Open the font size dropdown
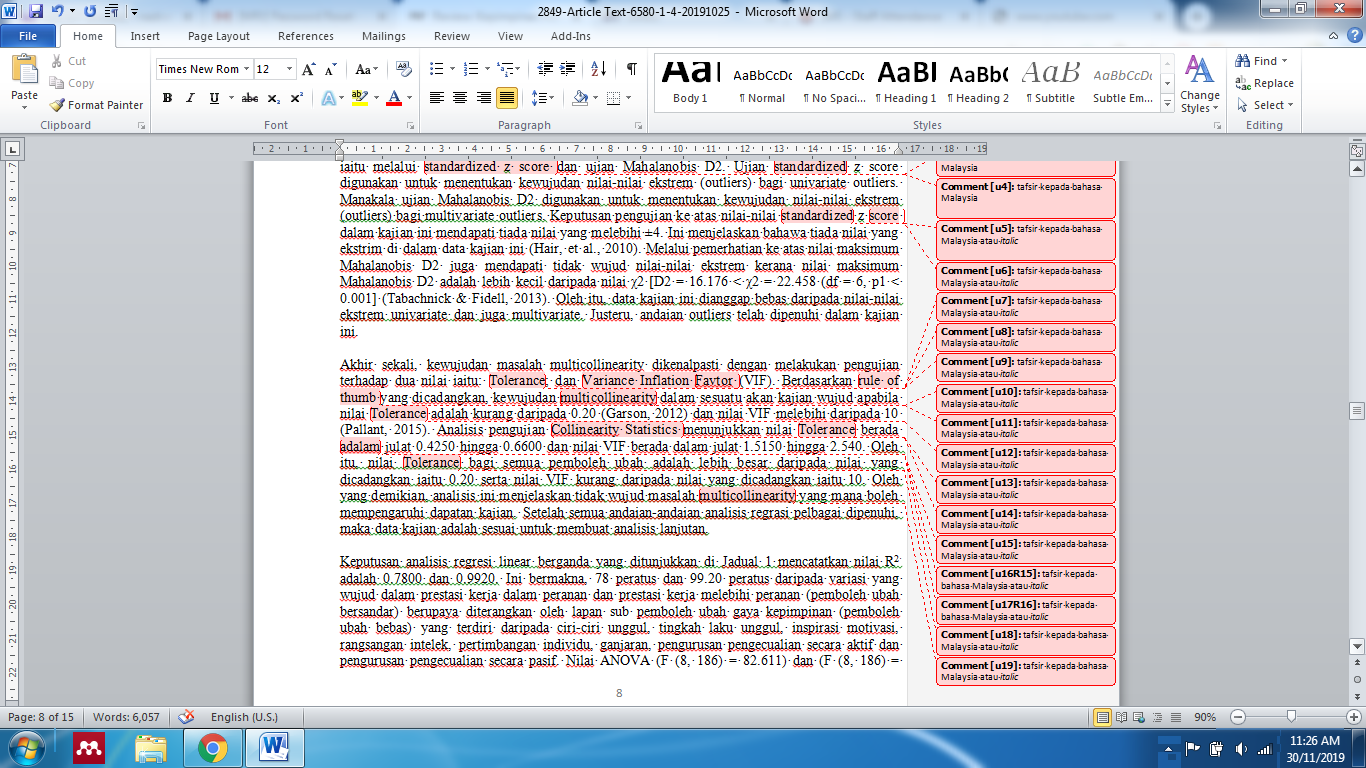This screenshot has height=768, width=1366. 290,69
